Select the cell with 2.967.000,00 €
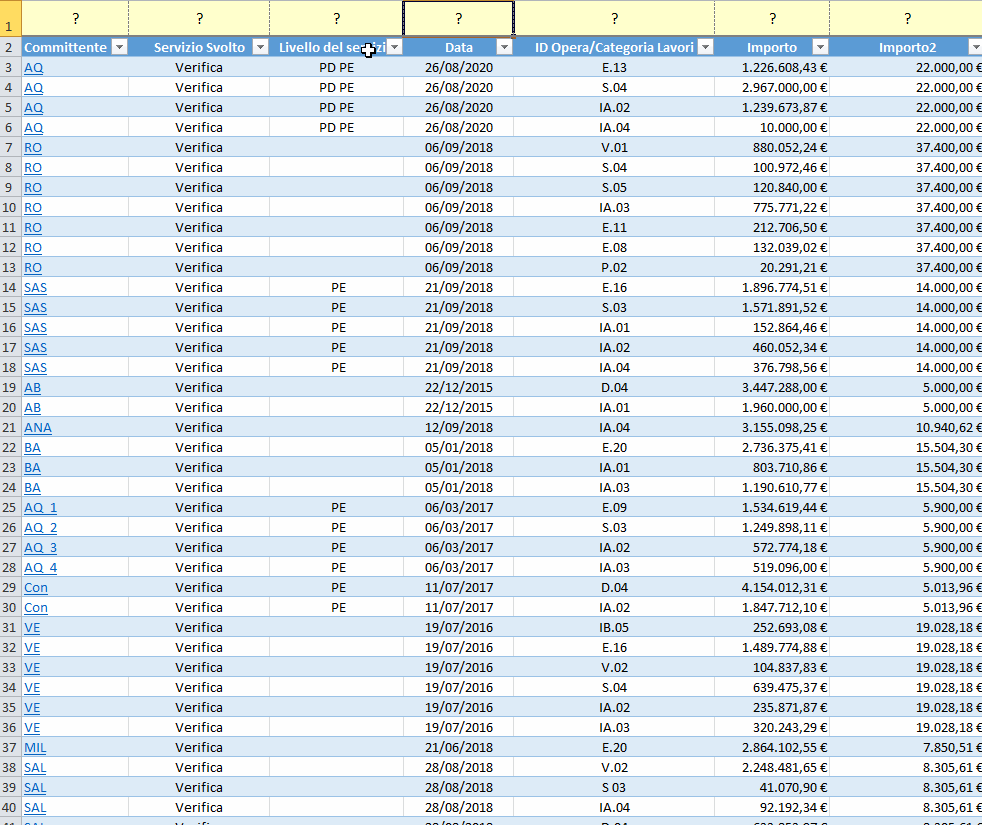982x825 pixels. click(772, 88)
